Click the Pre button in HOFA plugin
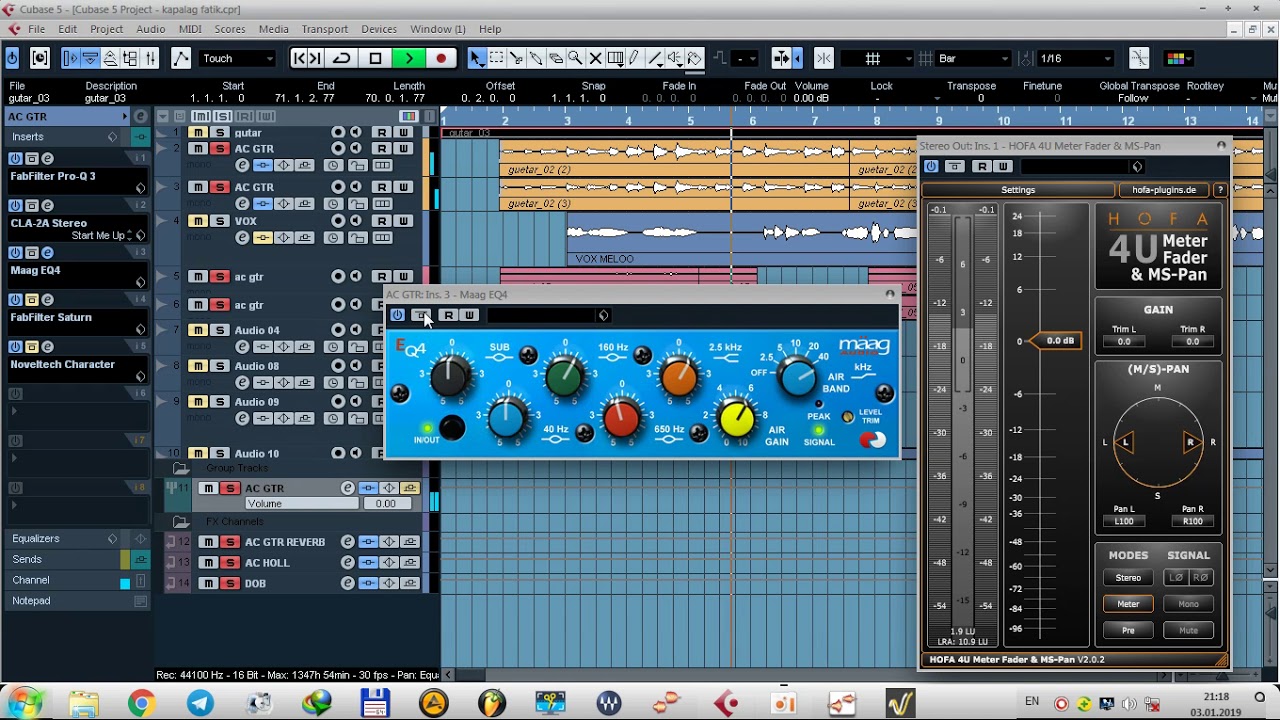This screenshot has width=1280, height=720. pyautogui.click(x=1128, y=631)
